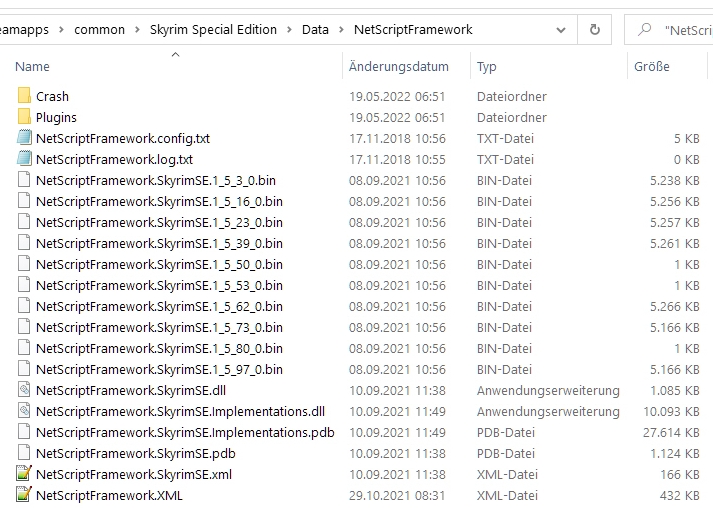Select NetScriptFramework.SkyrimSE.Implementations.pdb file
Viewport: 713px width, 508px height.
pos(184,432)
